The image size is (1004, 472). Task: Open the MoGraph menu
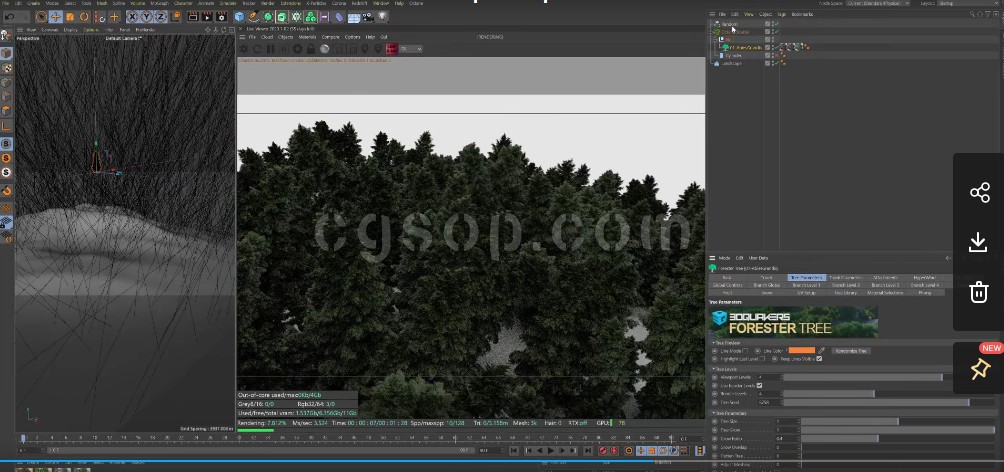(159, 3)
